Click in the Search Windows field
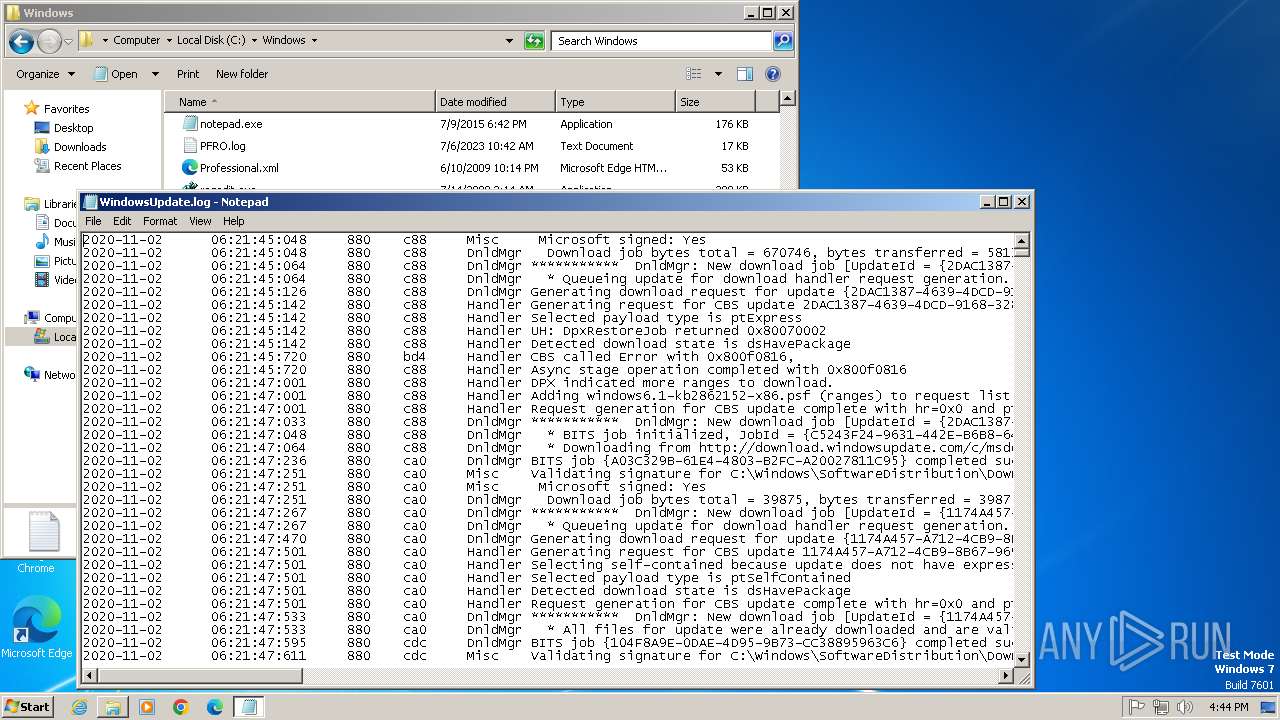This screenshot has width=1280, height=720. click(662, 41)
